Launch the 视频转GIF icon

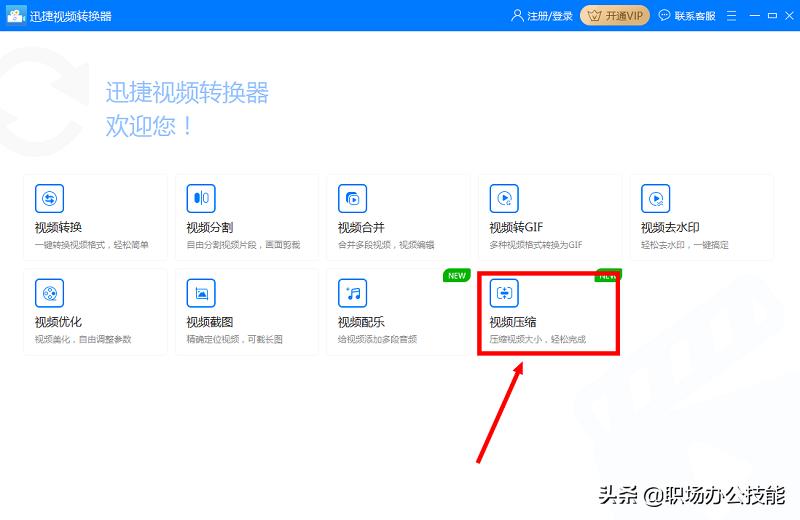(504, 199)
